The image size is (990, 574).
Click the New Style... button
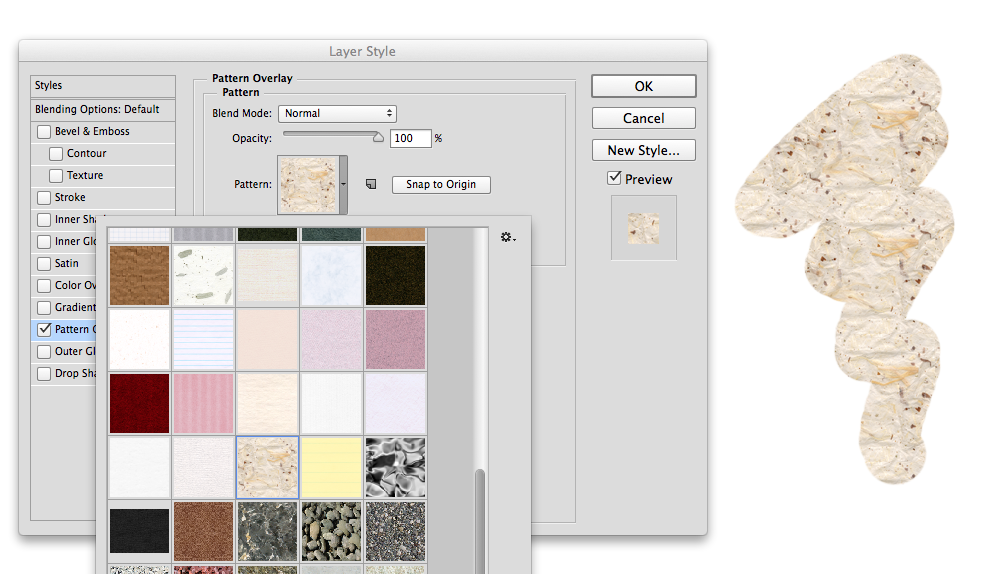pos(643,150)
